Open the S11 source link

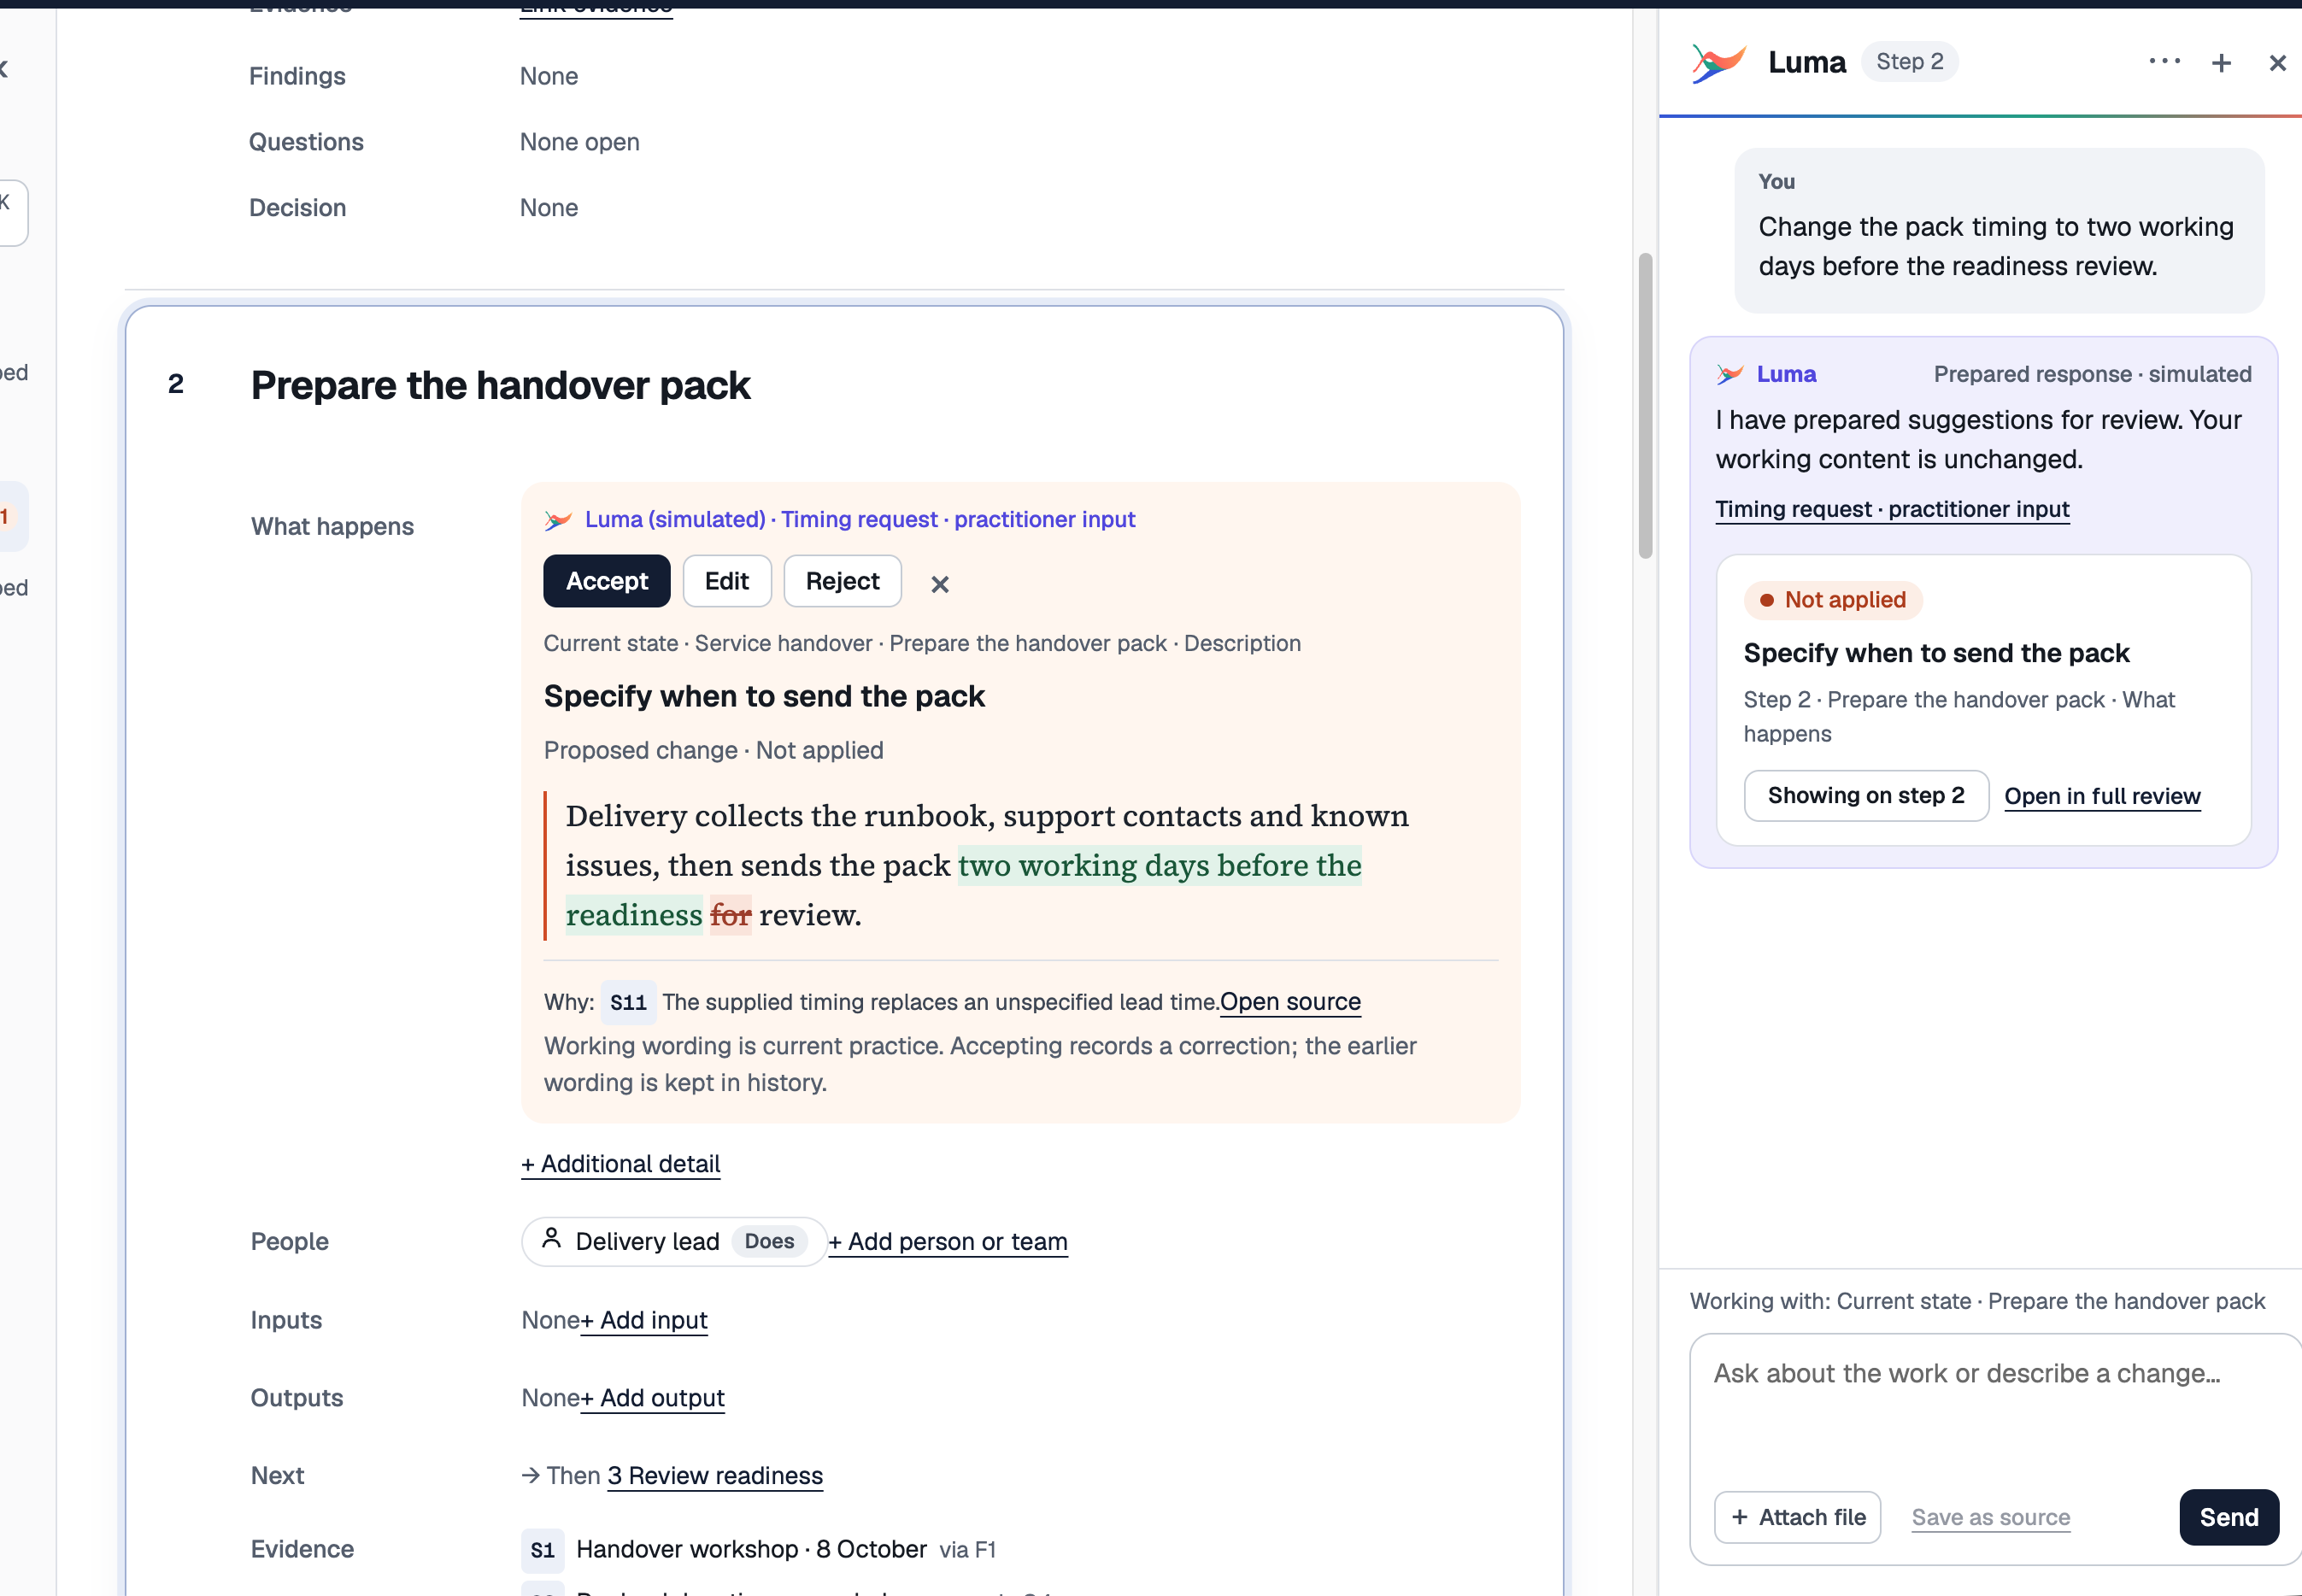(1290, 1002)
